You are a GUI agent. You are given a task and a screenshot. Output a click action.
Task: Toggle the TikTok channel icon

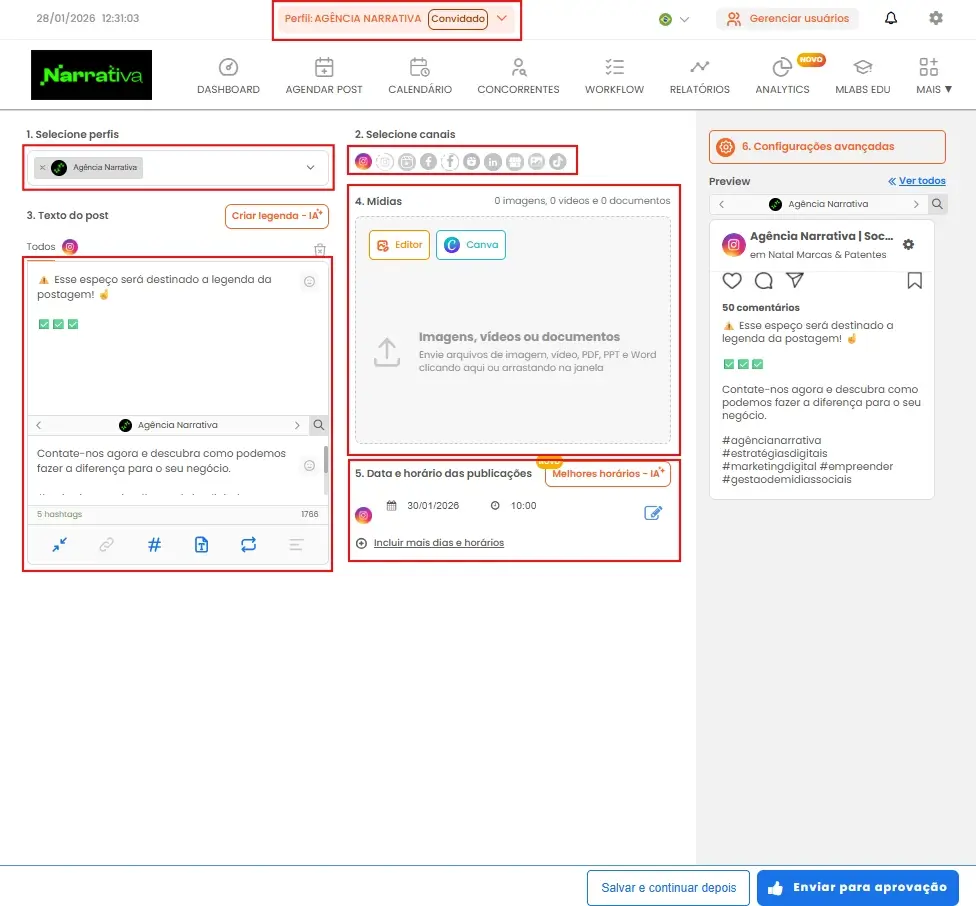(558, 162)
